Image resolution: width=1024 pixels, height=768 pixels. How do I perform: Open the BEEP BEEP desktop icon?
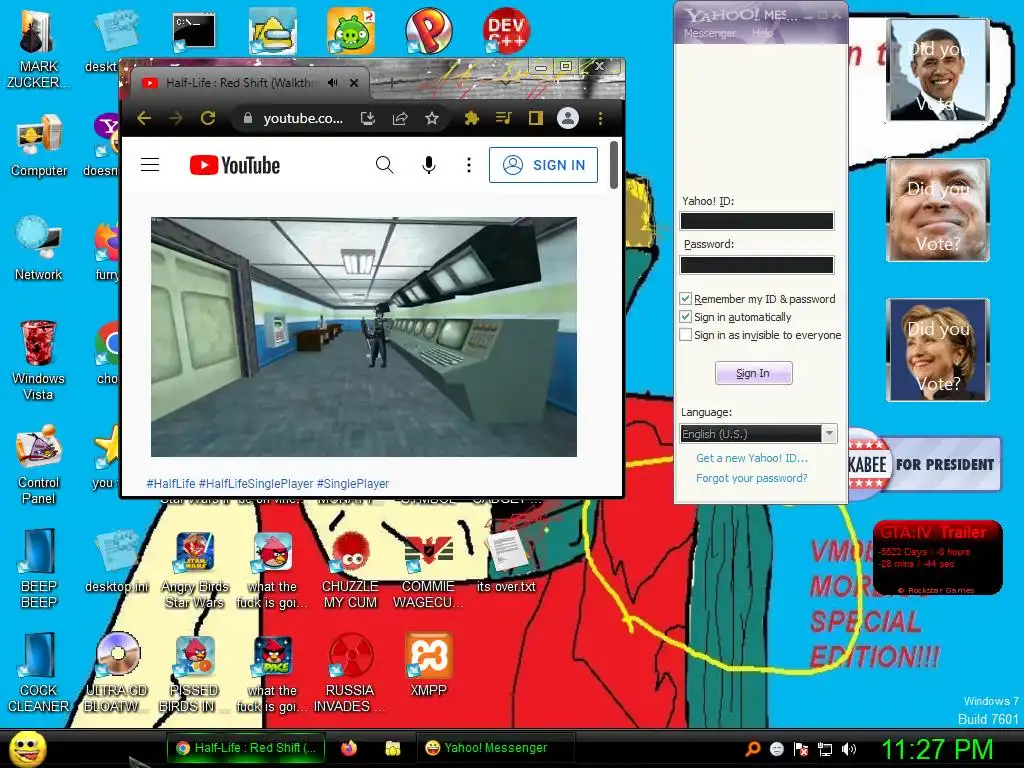pos(39,568)
